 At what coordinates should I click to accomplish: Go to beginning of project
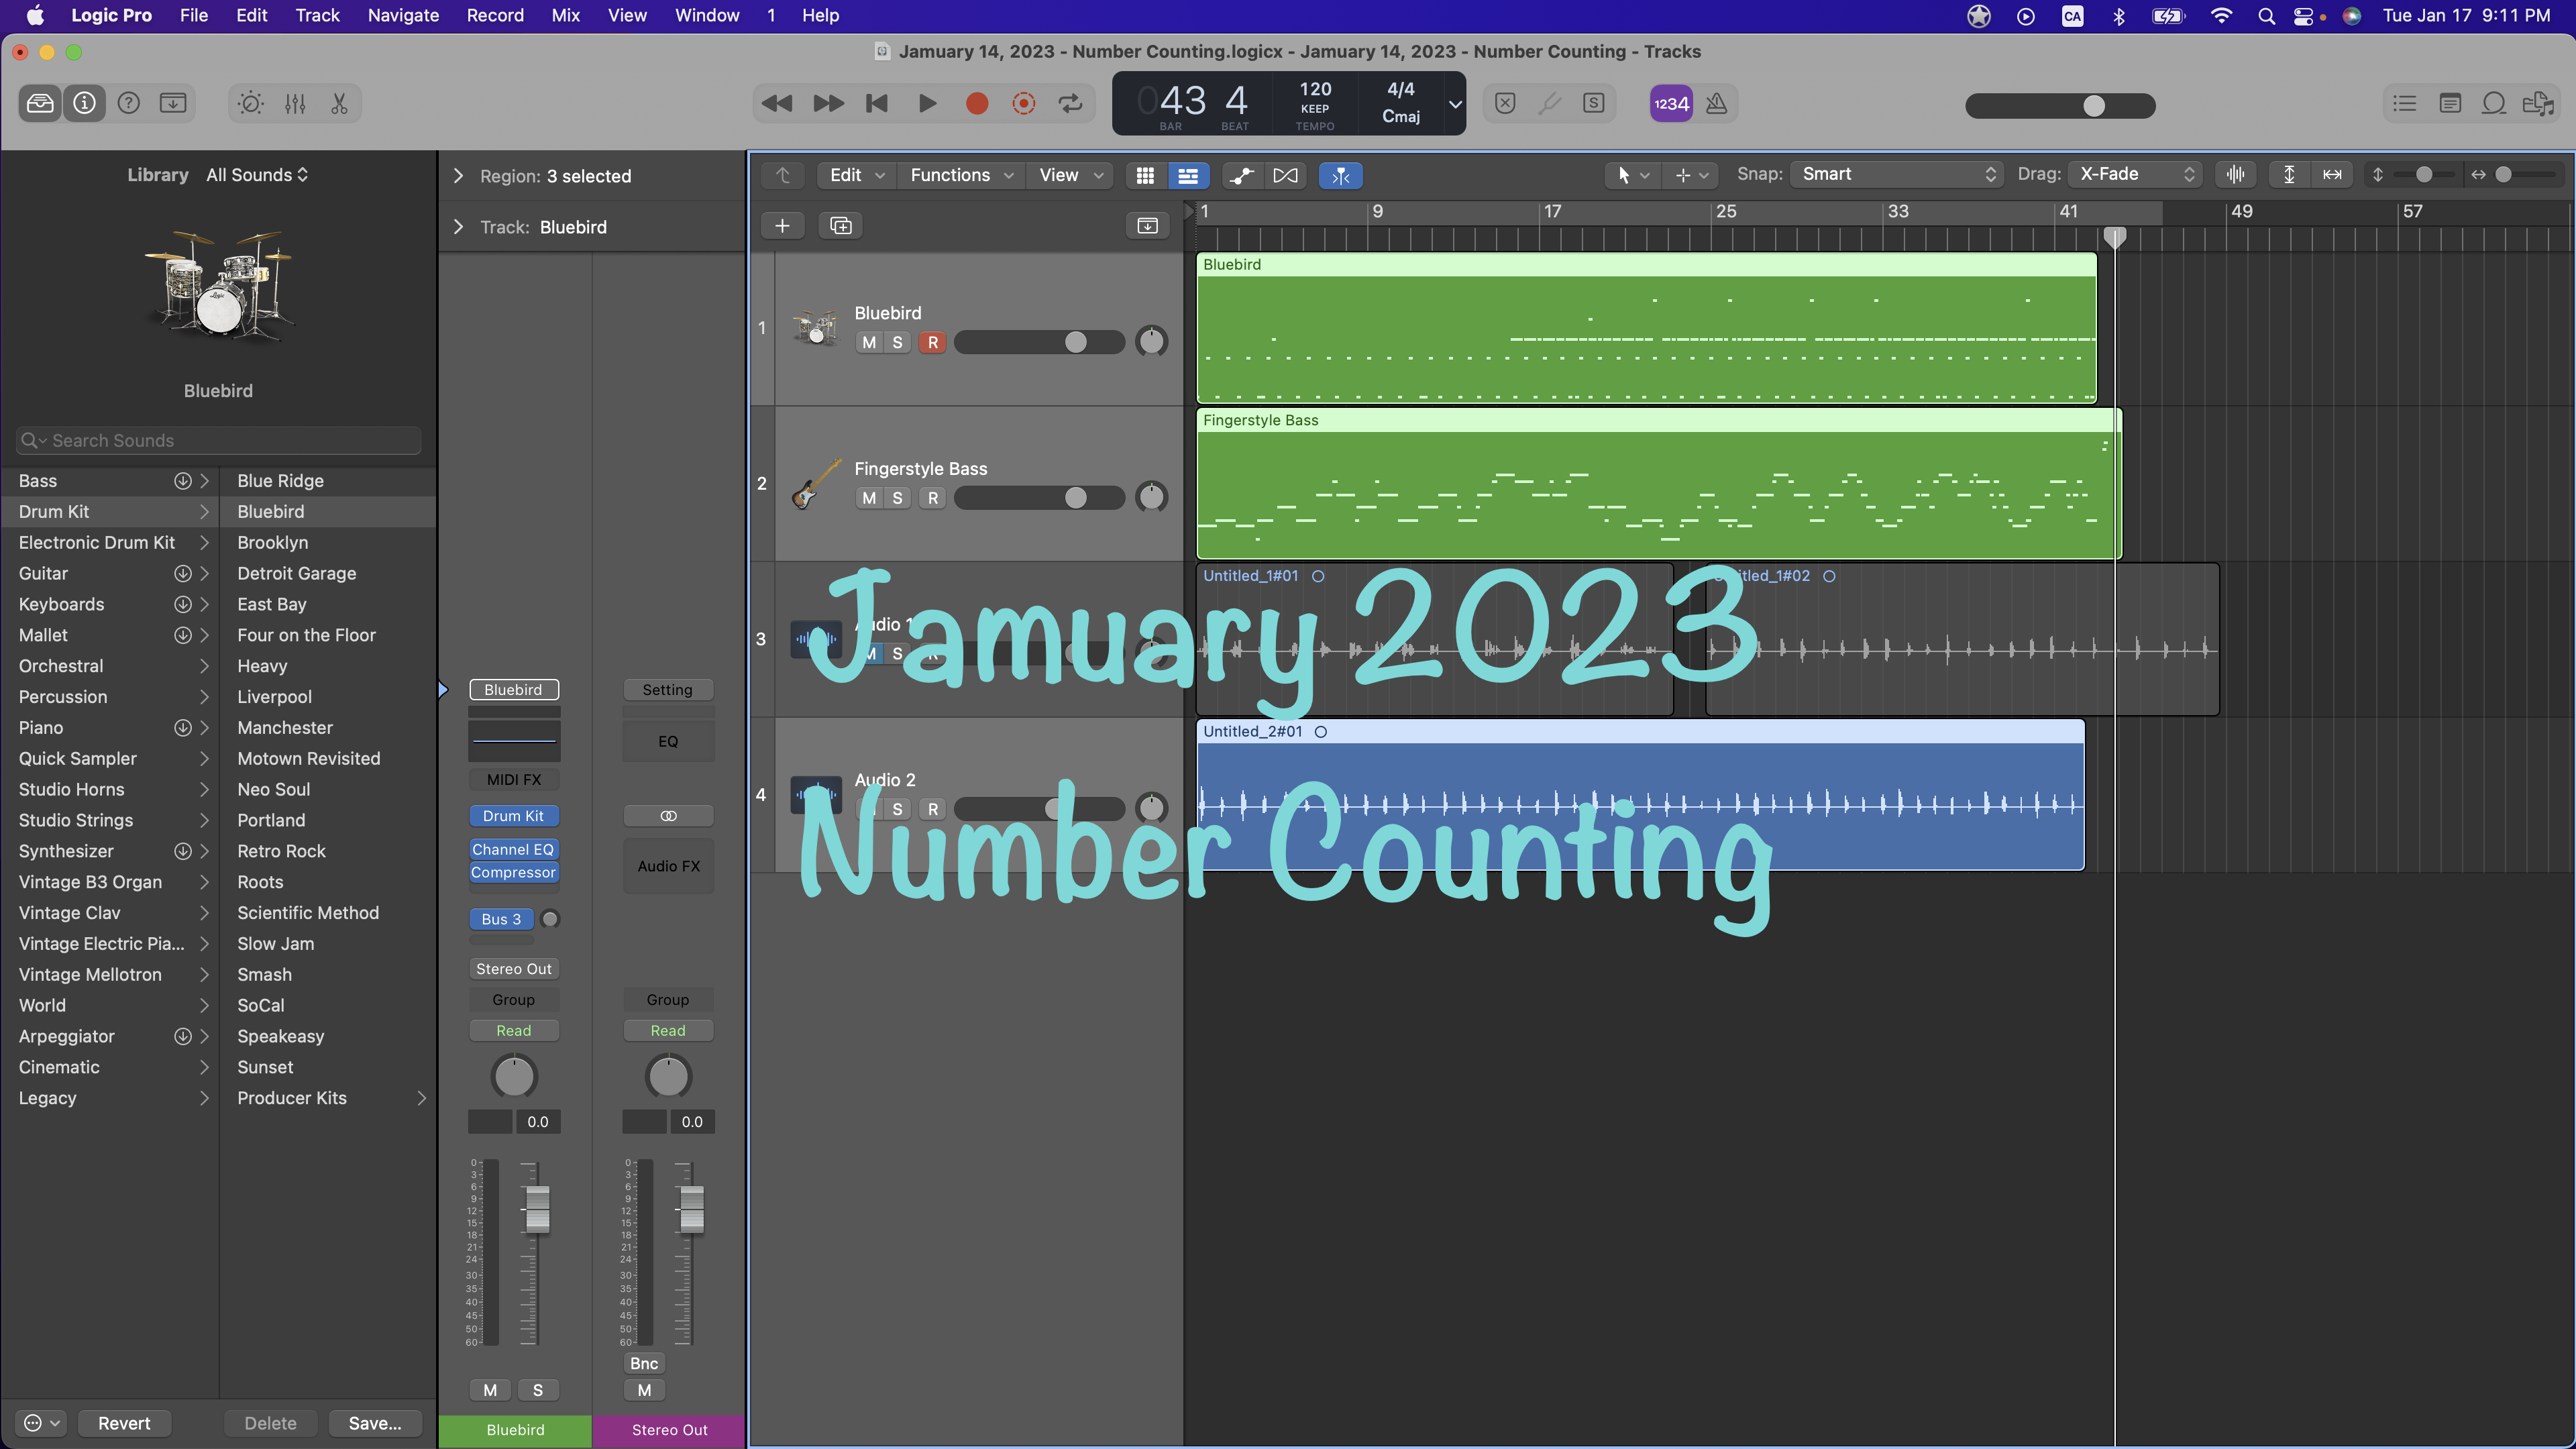877,103
